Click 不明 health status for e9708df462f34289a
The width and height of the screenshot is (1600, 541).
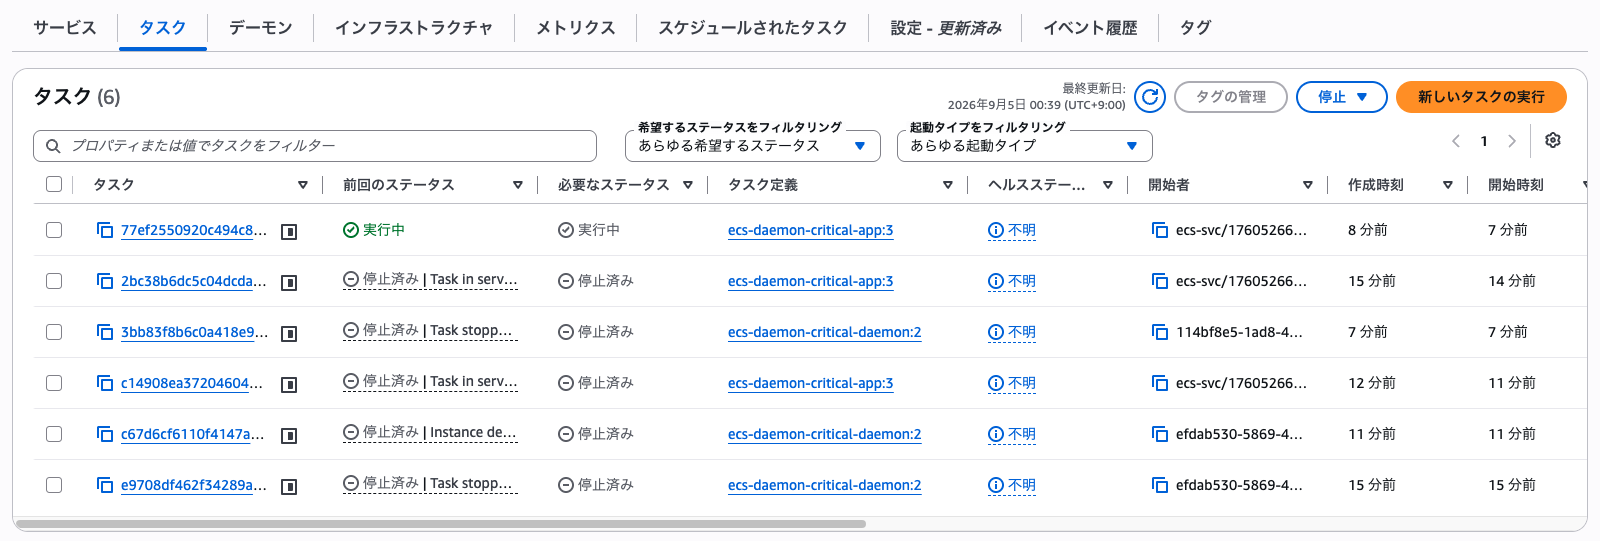point(1012,485)
